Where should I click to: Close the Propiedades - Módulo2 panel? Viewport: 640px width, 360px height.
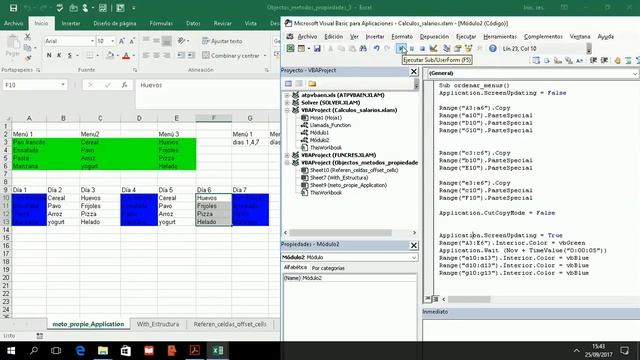point(413,245)
